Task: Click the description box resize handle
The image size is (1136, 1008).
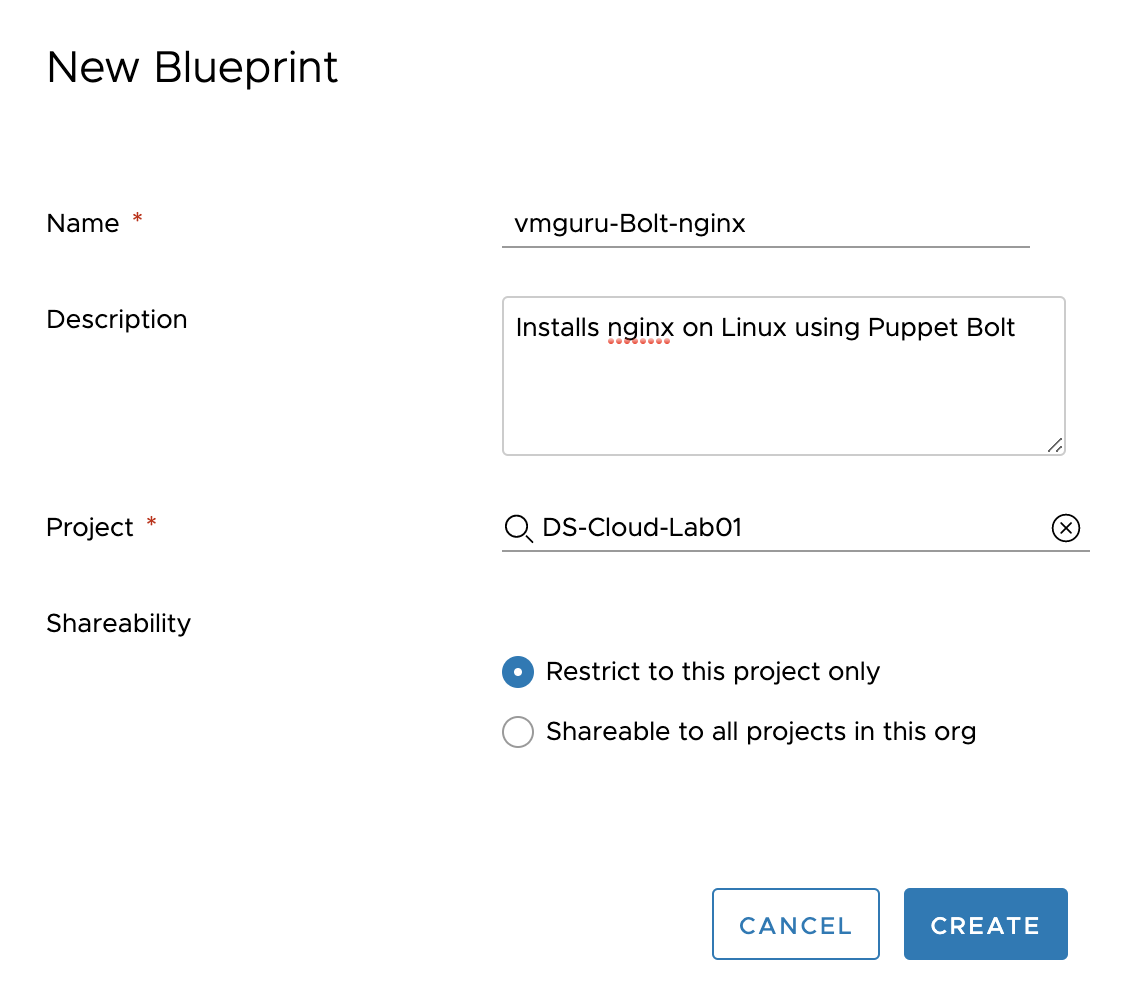Action: coord(1055,446)
